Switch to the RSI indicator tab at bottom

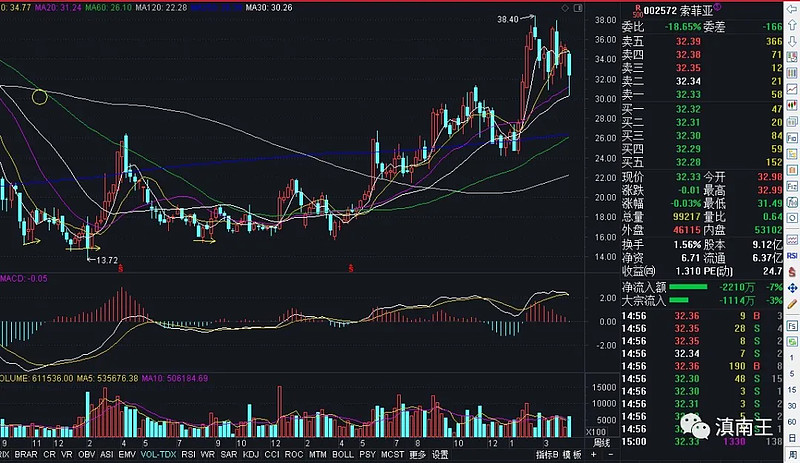188,454
